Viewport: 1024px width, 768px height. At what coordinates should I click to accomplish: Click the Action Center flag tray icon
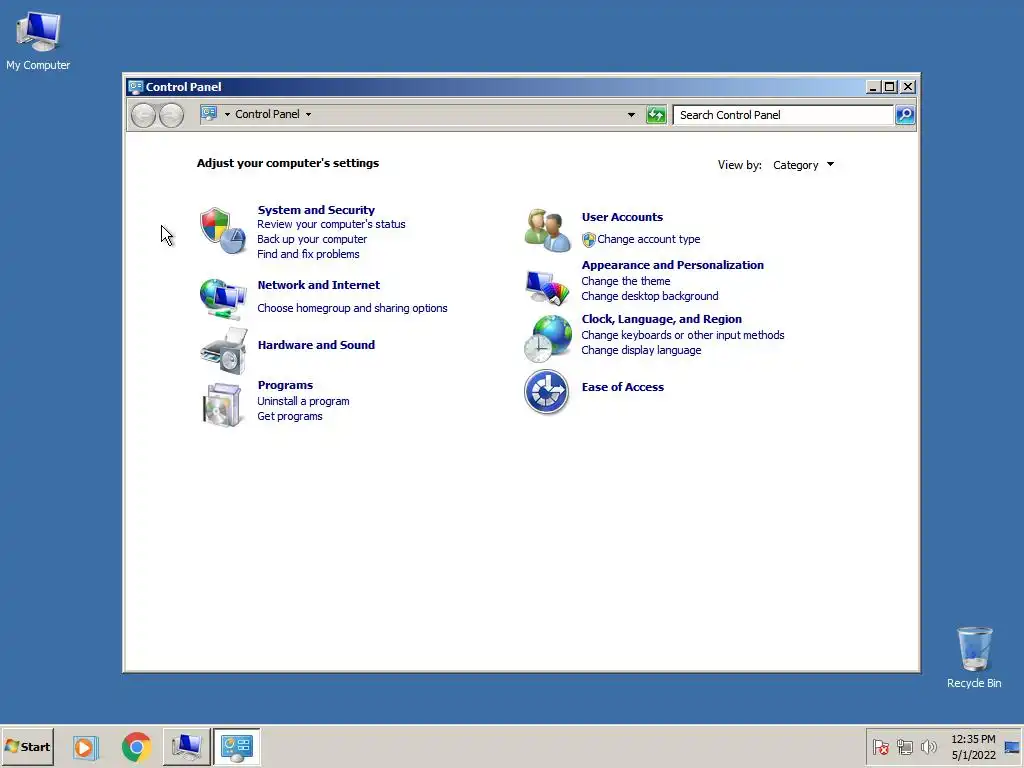point(880,747)
